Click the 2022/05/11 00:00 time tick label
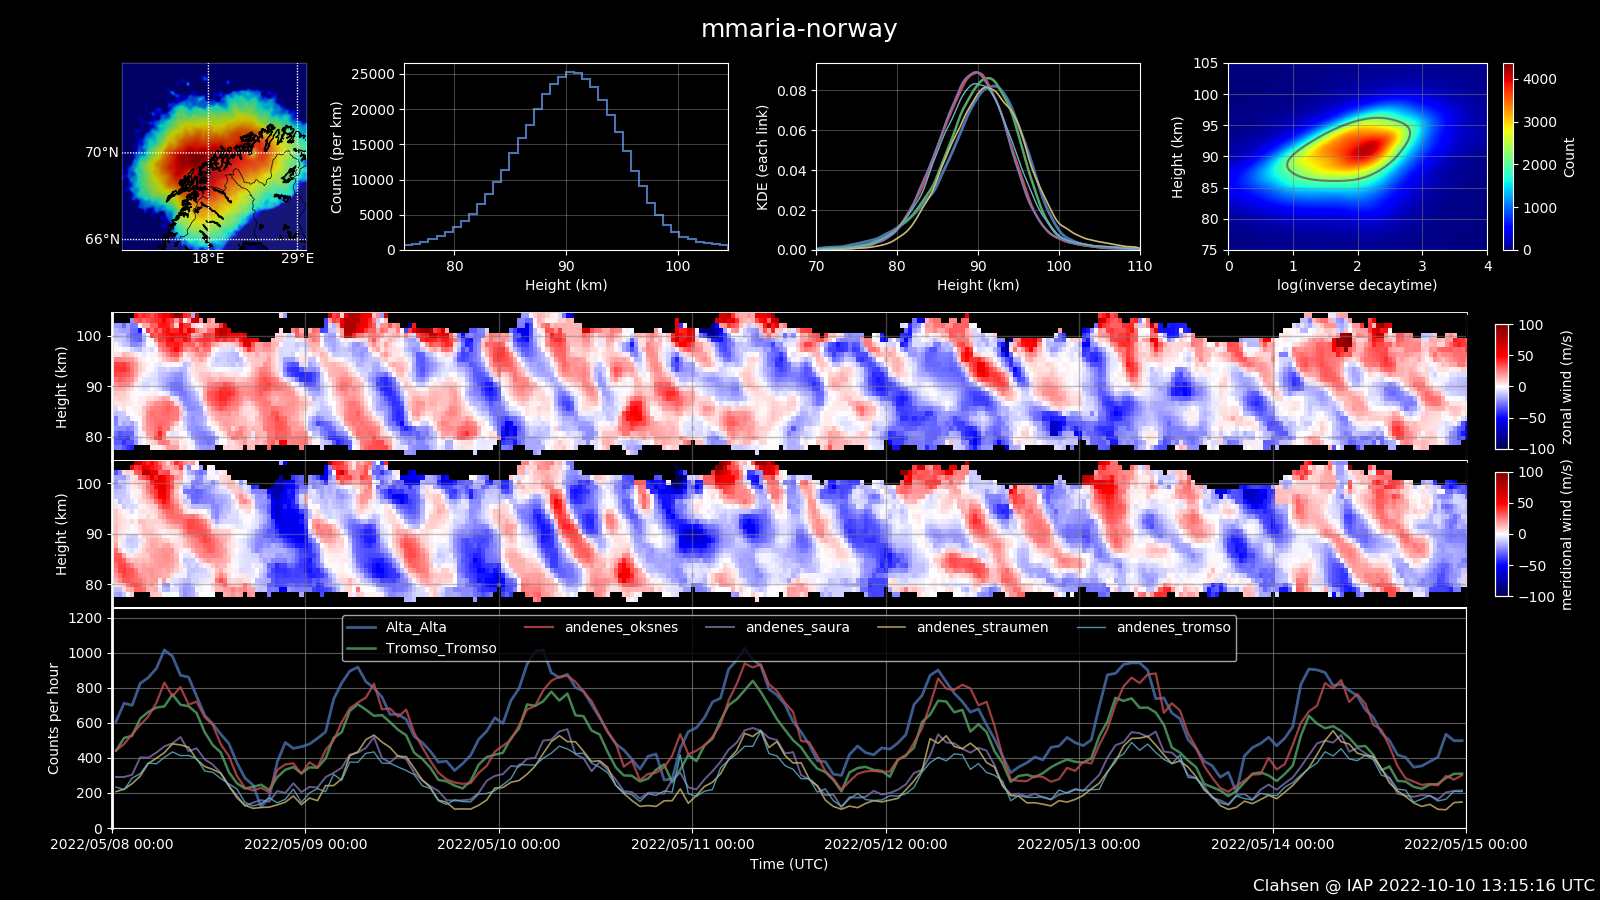1600x900 pixels. [x=692, y=844]
